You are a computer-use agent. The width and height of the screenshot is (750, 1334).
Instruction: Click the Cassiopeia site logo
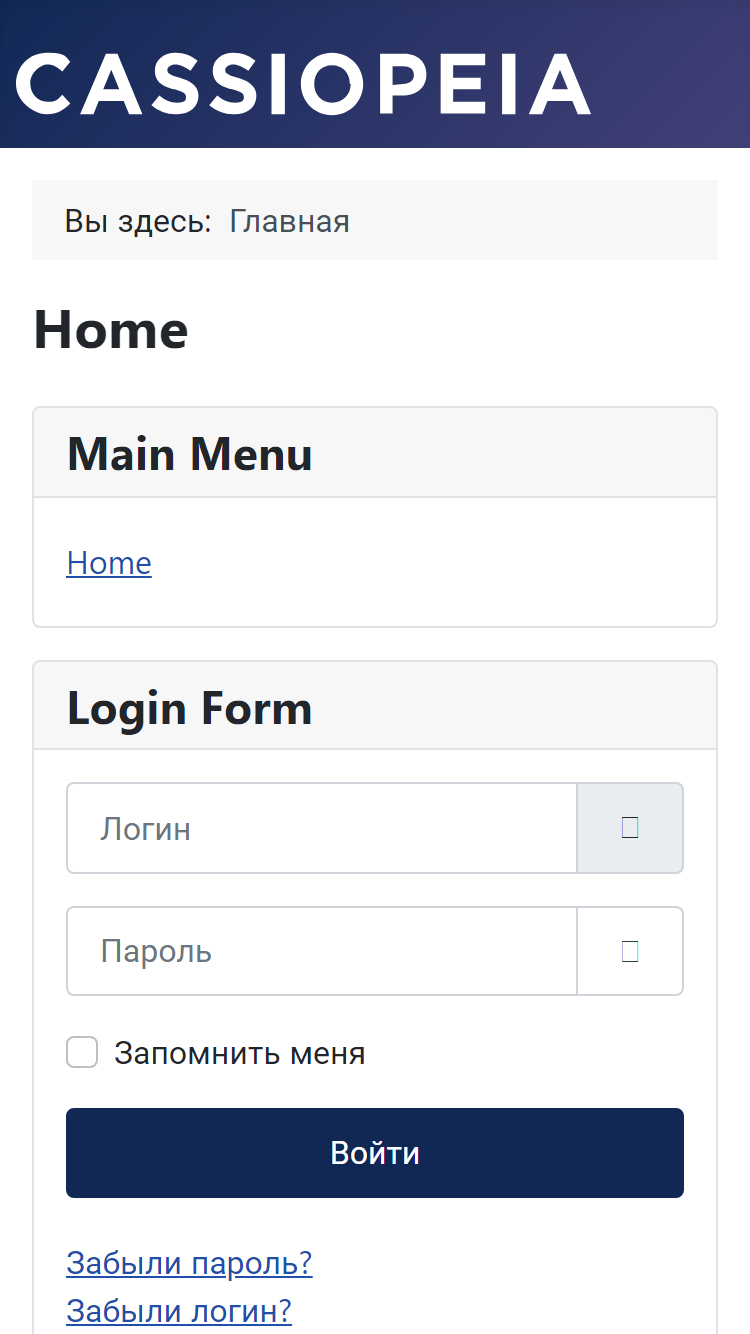(304, 84)
